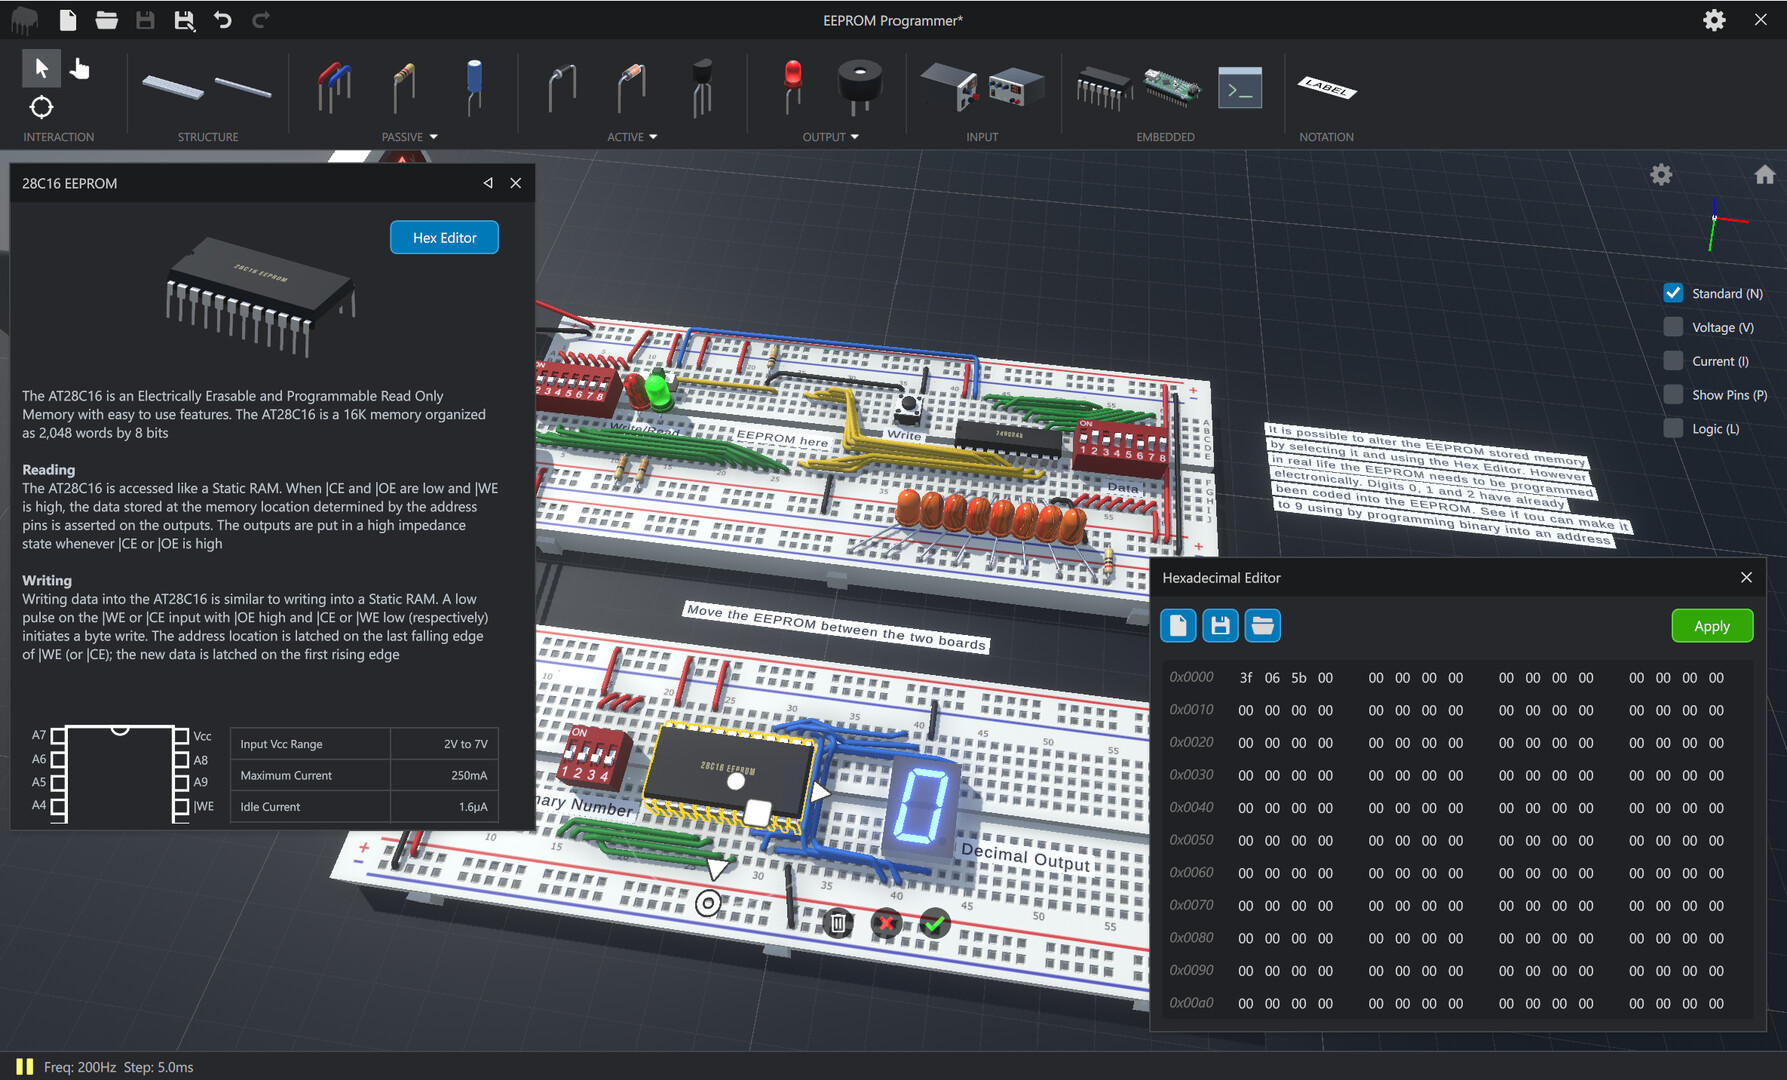This screenshot has width=1787, height=1080.
Task: Select the terminal icon in EMBEDDED section
Action: tap(1239, 88)
